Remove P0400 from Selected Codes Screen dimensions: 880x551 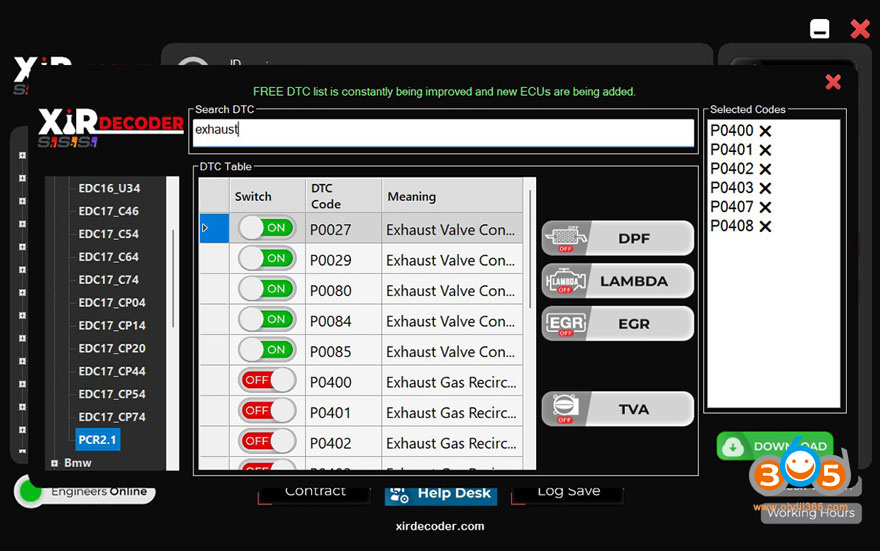pos(765,131)
